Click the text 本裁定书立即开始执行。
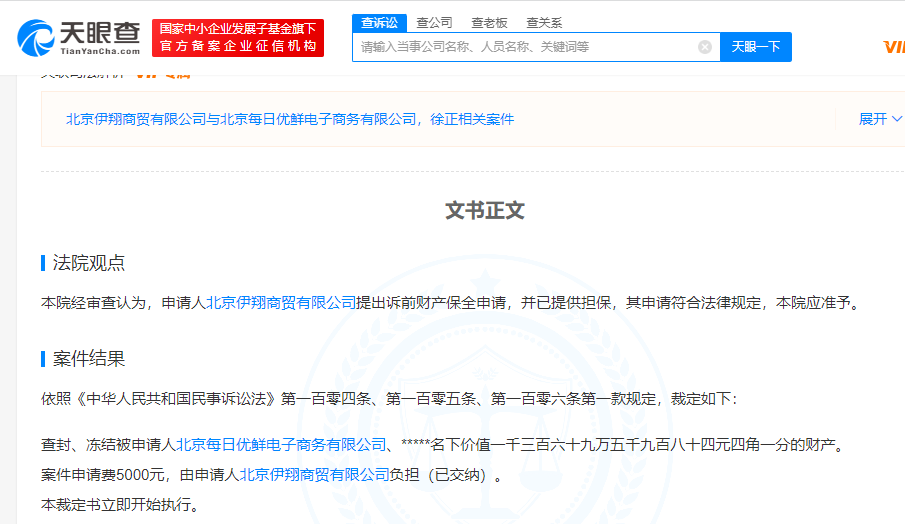This screenshot has width=905, height=524. pyautogui.click(x=120, y=504)
